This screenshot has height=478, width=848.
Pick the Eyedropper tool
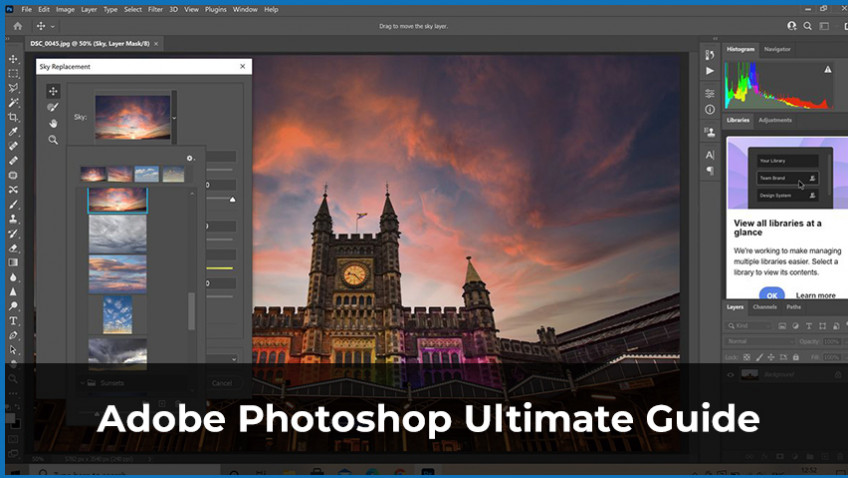tap(13, 132)
